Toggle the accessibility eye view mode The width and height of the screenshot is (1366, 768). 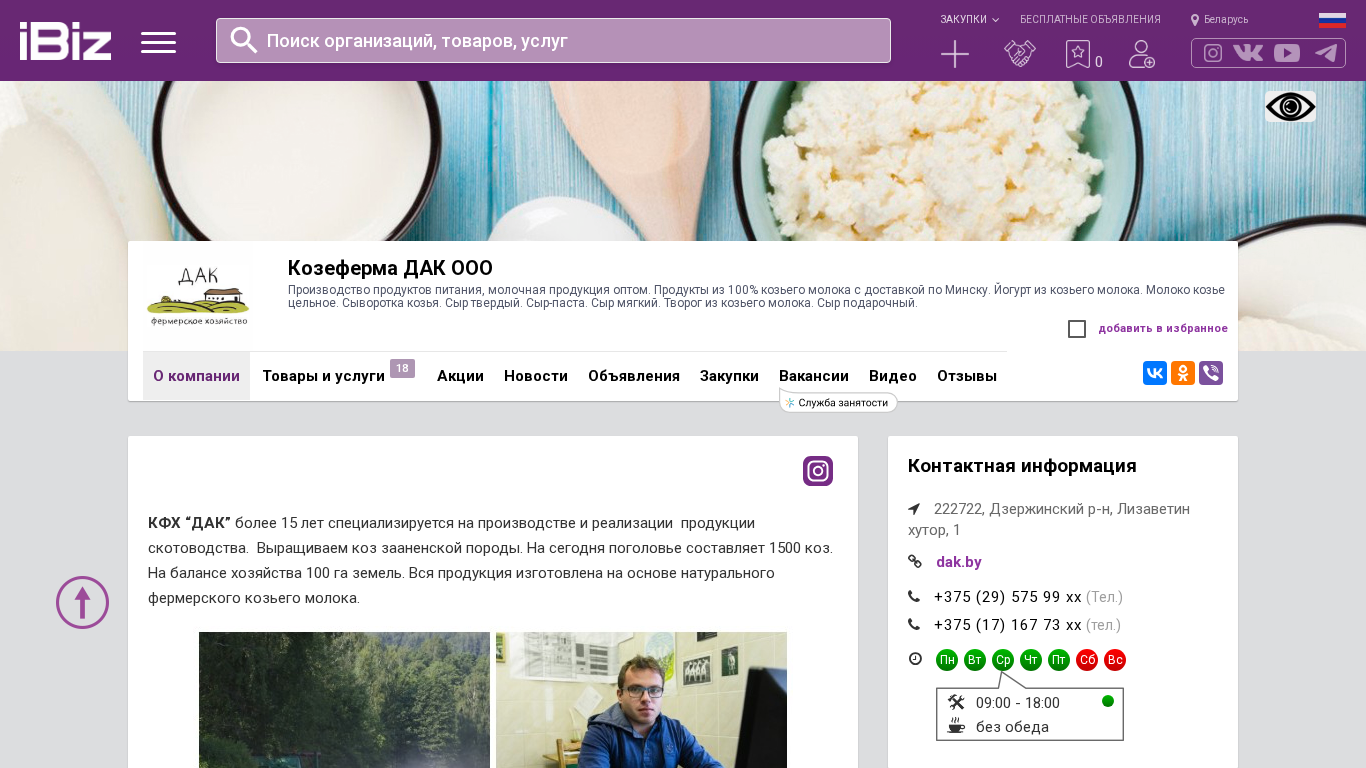[1290, 106]
